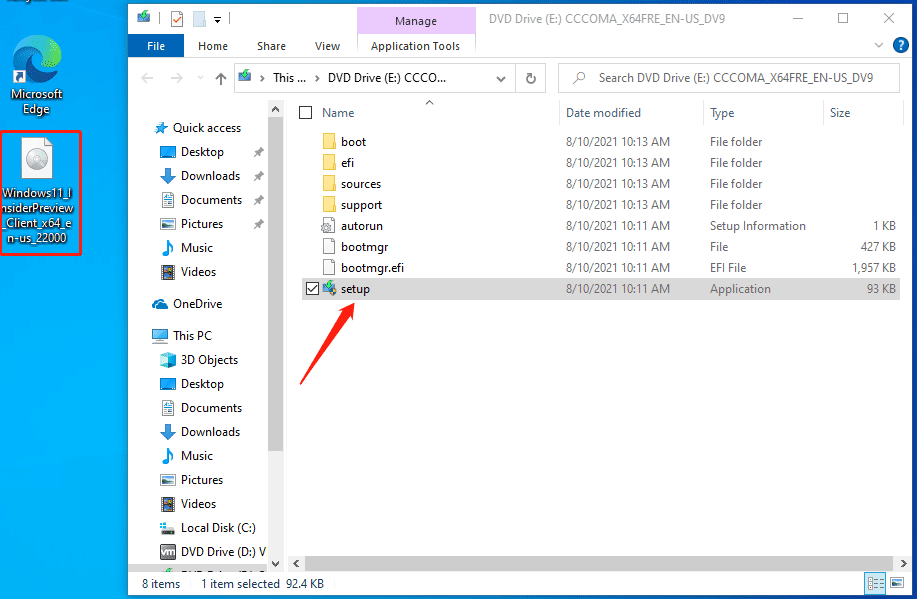
Task: Select the setup application icon
Action: tap(328, 289)
